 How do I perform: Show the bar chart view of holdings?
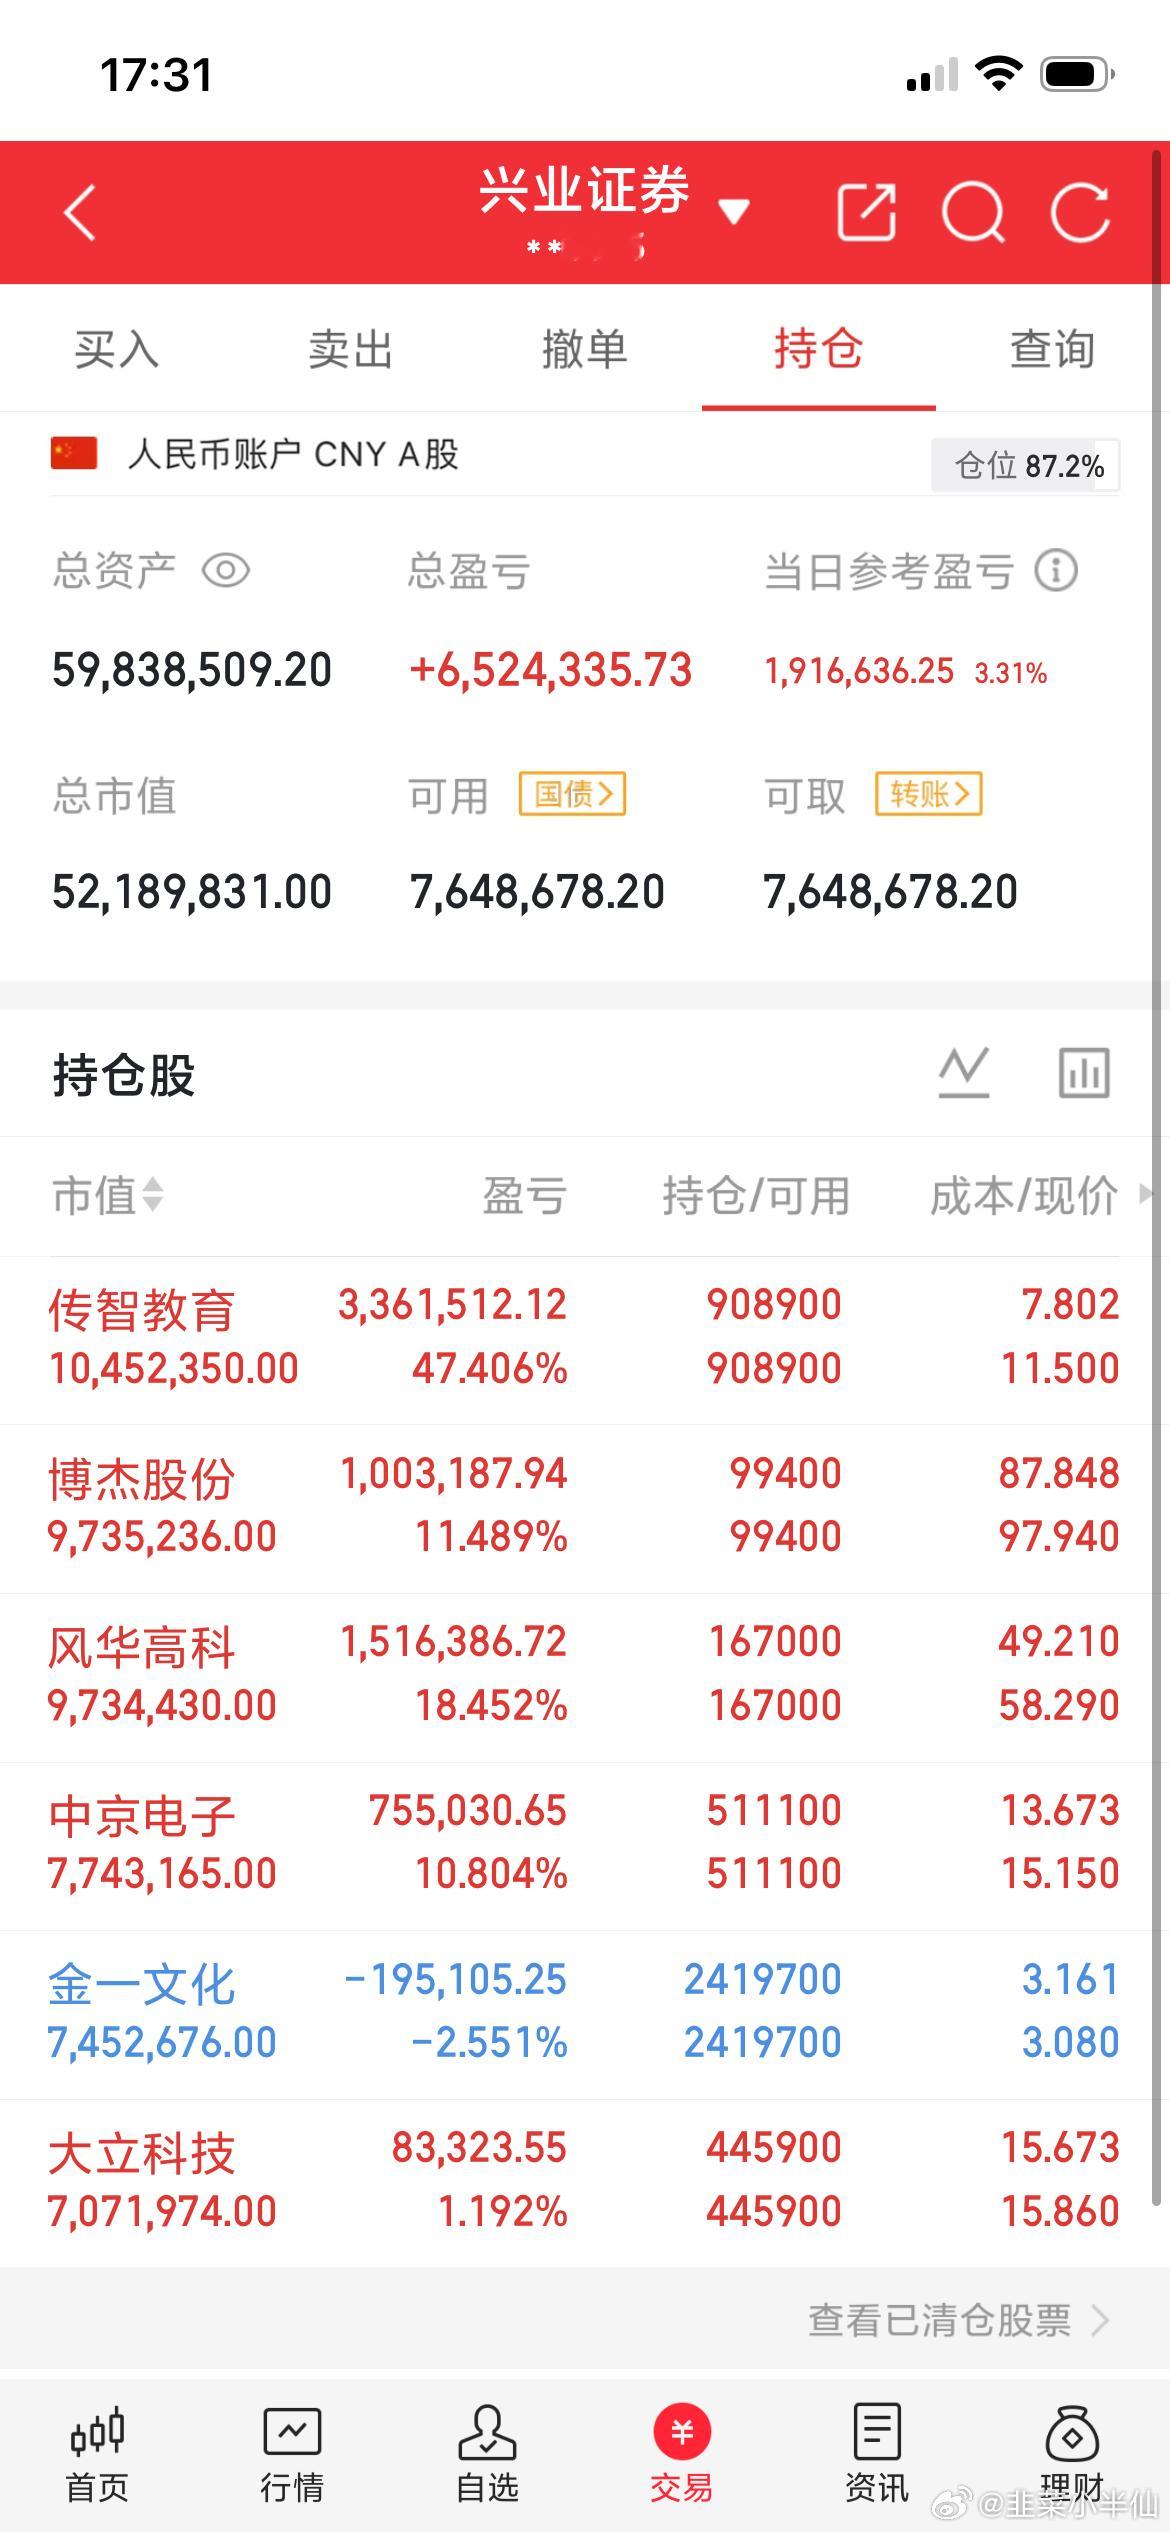click(1084, 1073)
